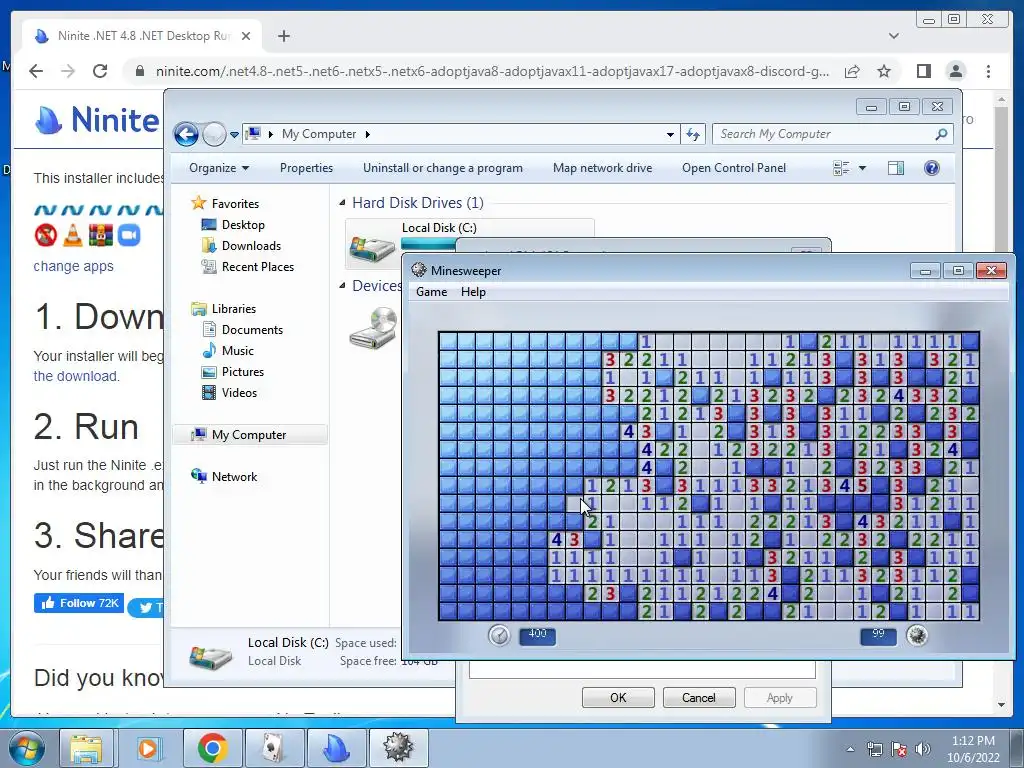This screenshot has width=1024, height=768.
Task: Open Google Chrome from taskbar
Action: coord(212,748)
